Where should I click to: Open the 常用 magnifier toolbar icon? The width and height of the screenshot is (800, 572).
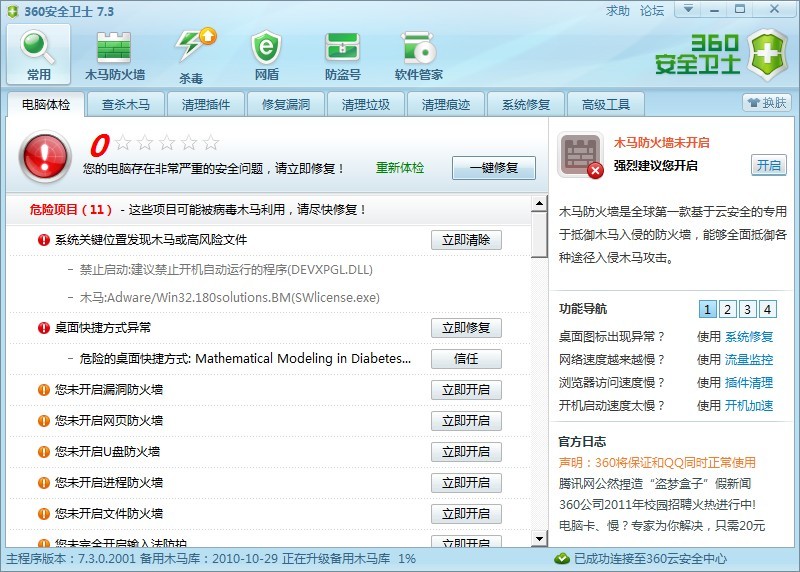click(x=38, y=54)
